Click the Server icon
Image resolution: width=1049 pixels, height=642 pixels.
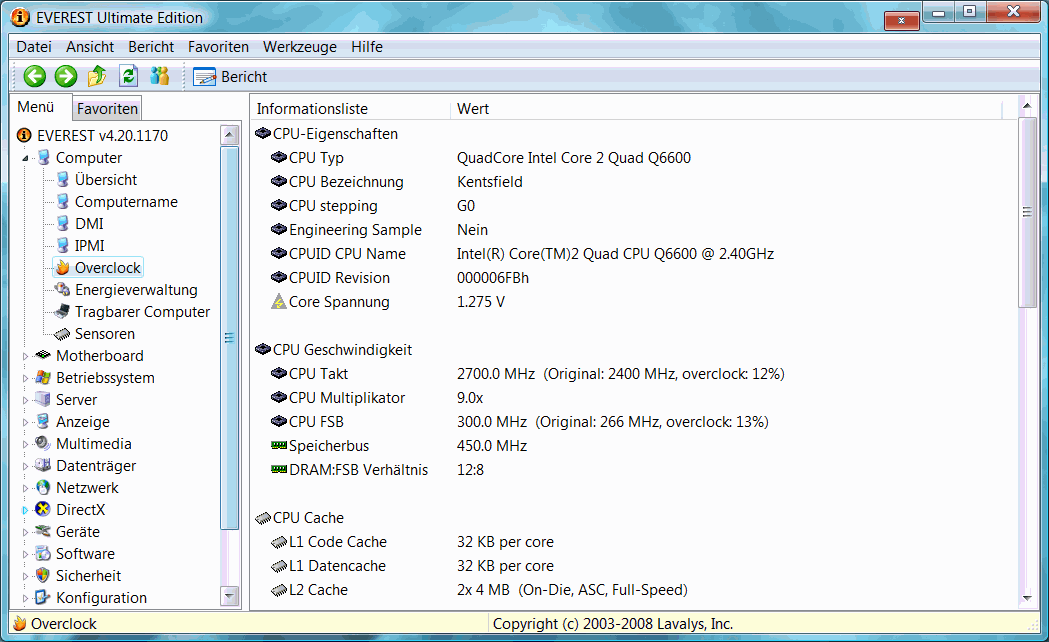[x=43, y=399]
